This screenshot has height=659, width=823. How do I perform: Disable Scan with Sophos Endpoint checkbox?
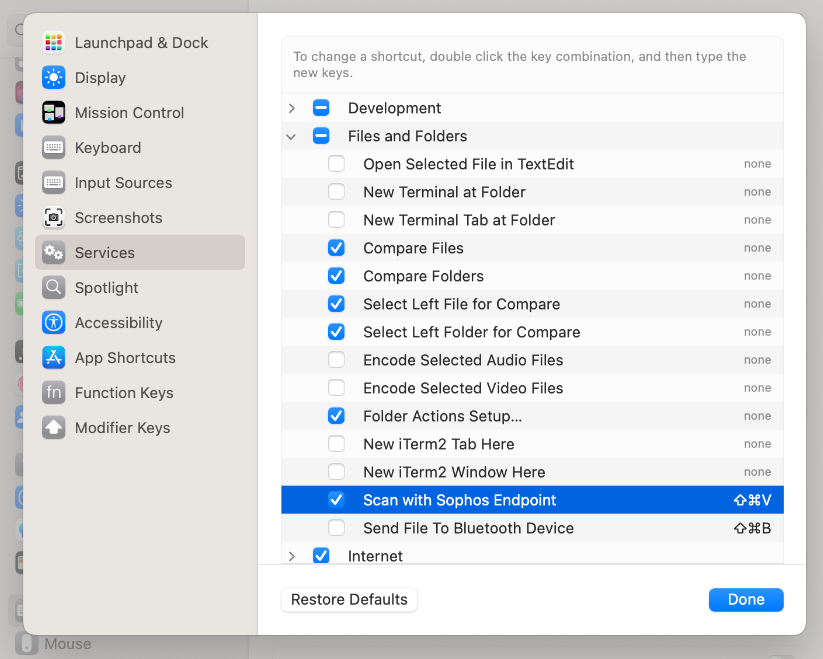(x=337, y=500)
